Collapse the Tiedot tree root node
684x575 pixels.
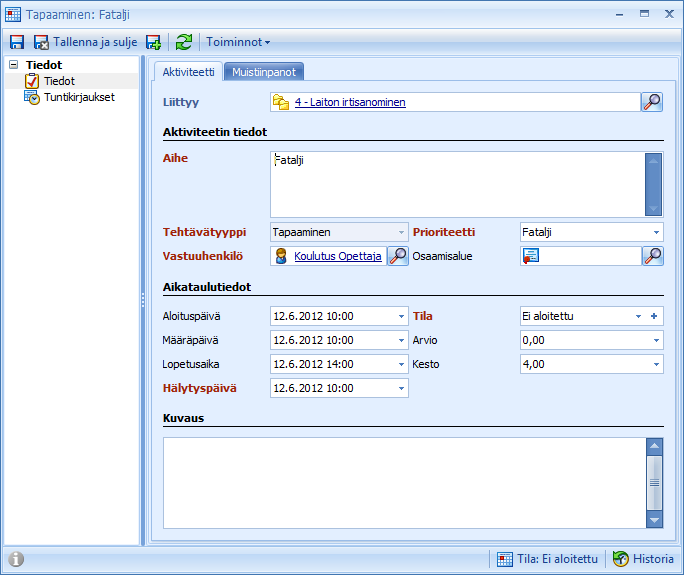[14, 65]
